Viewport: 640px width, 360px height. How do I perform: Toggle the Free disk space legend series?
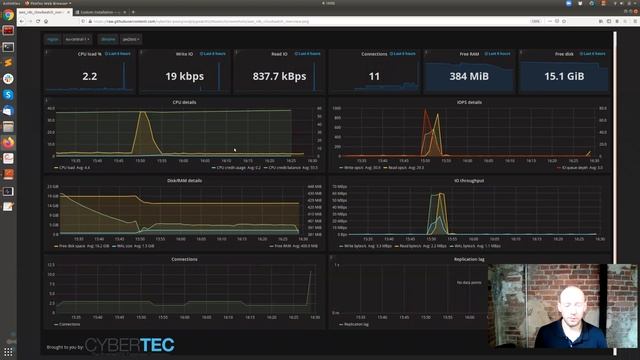click(x=82, y=246)
